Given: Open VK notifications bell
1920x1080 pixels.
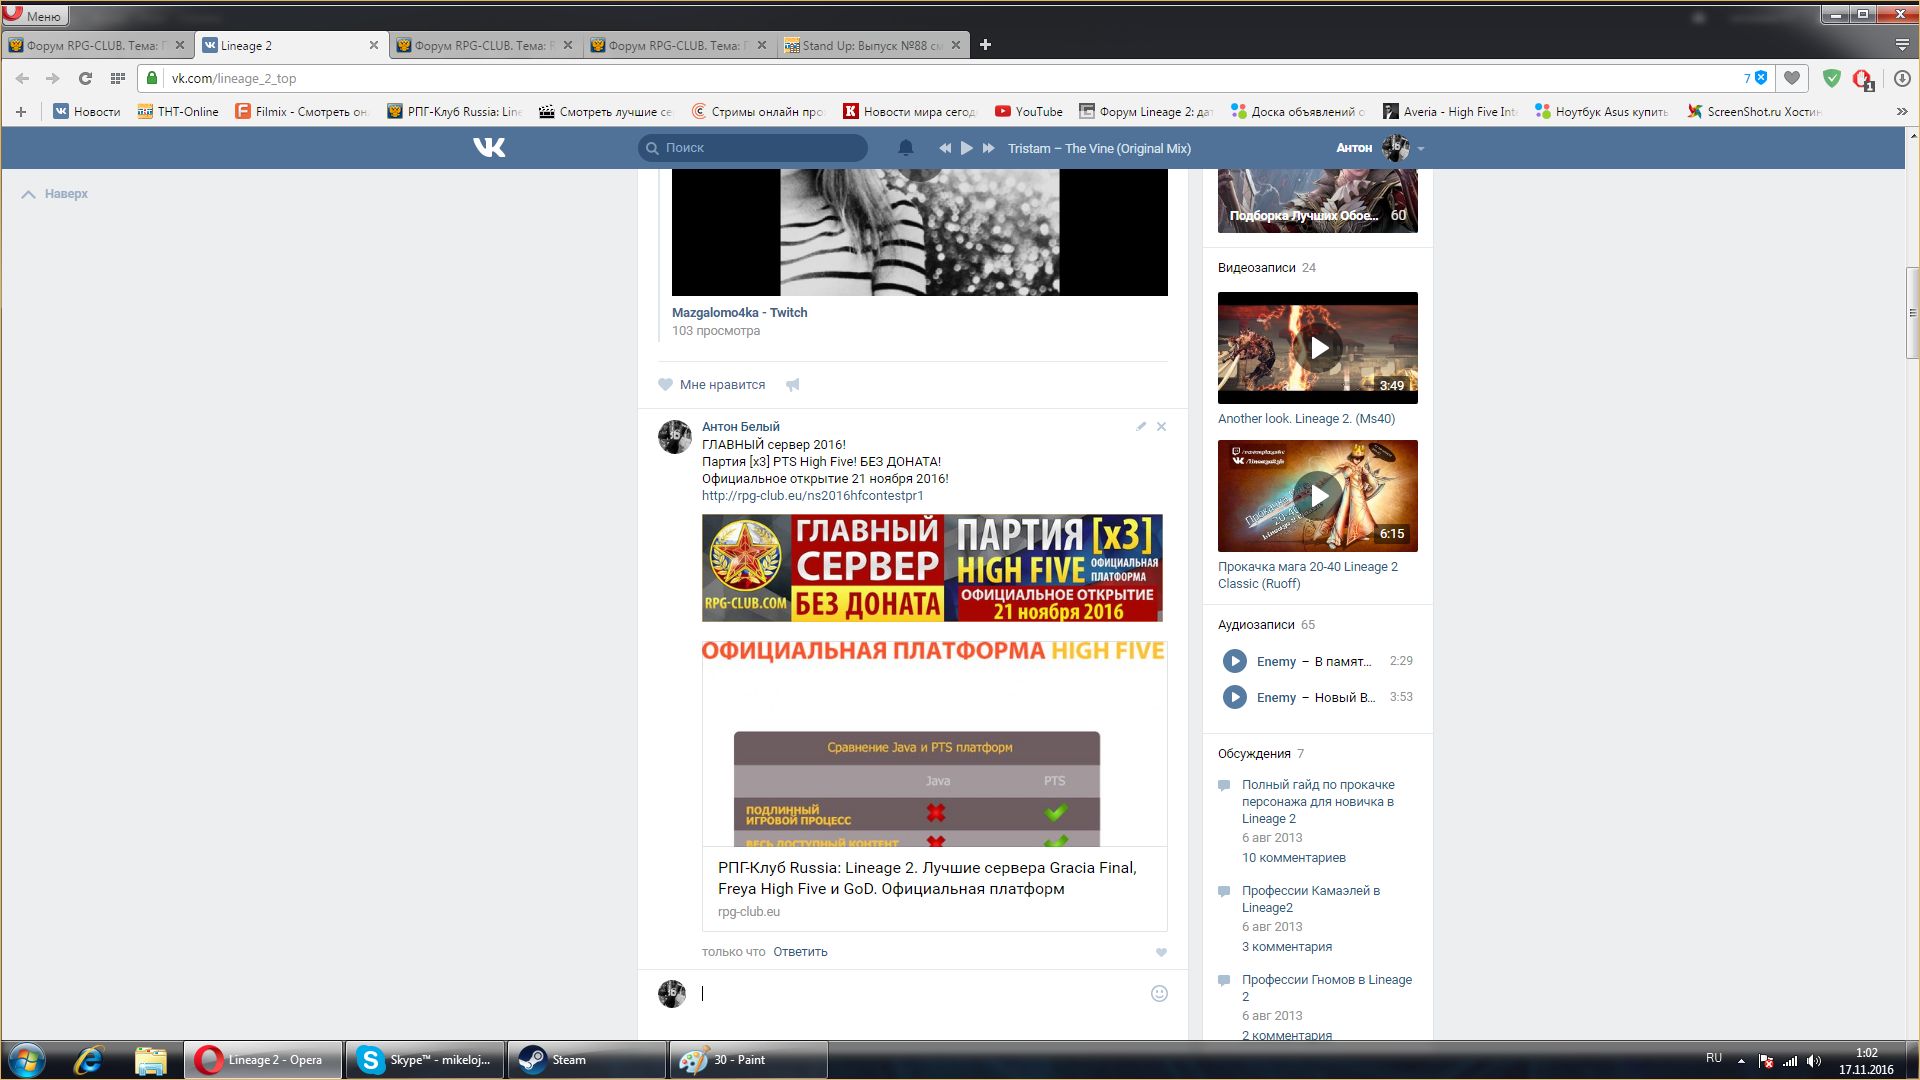Looking at the screenshot, I should 905,148.
